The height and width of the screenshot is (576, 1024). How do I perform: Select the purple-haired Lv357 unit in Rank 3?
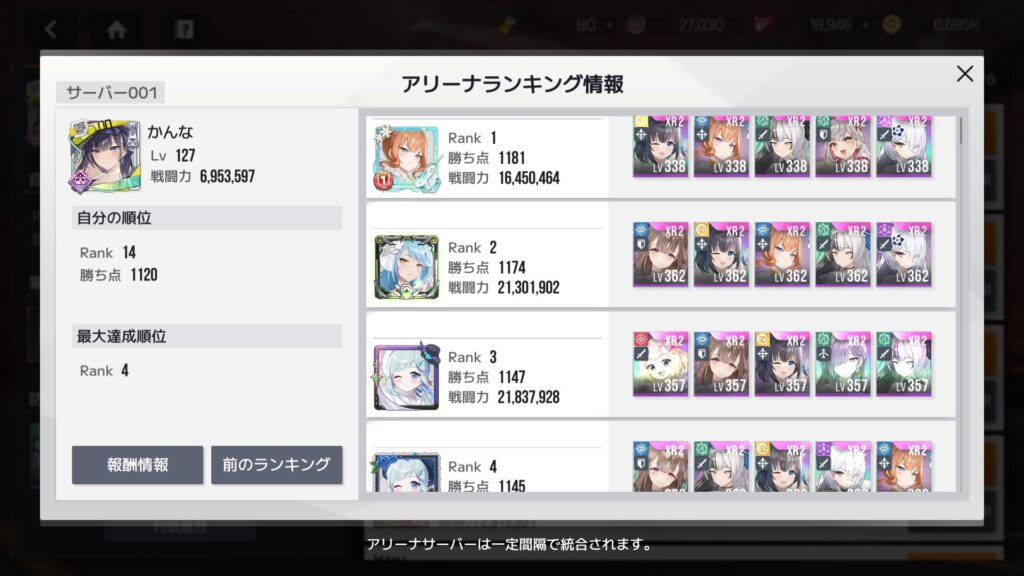click(843, 364)
